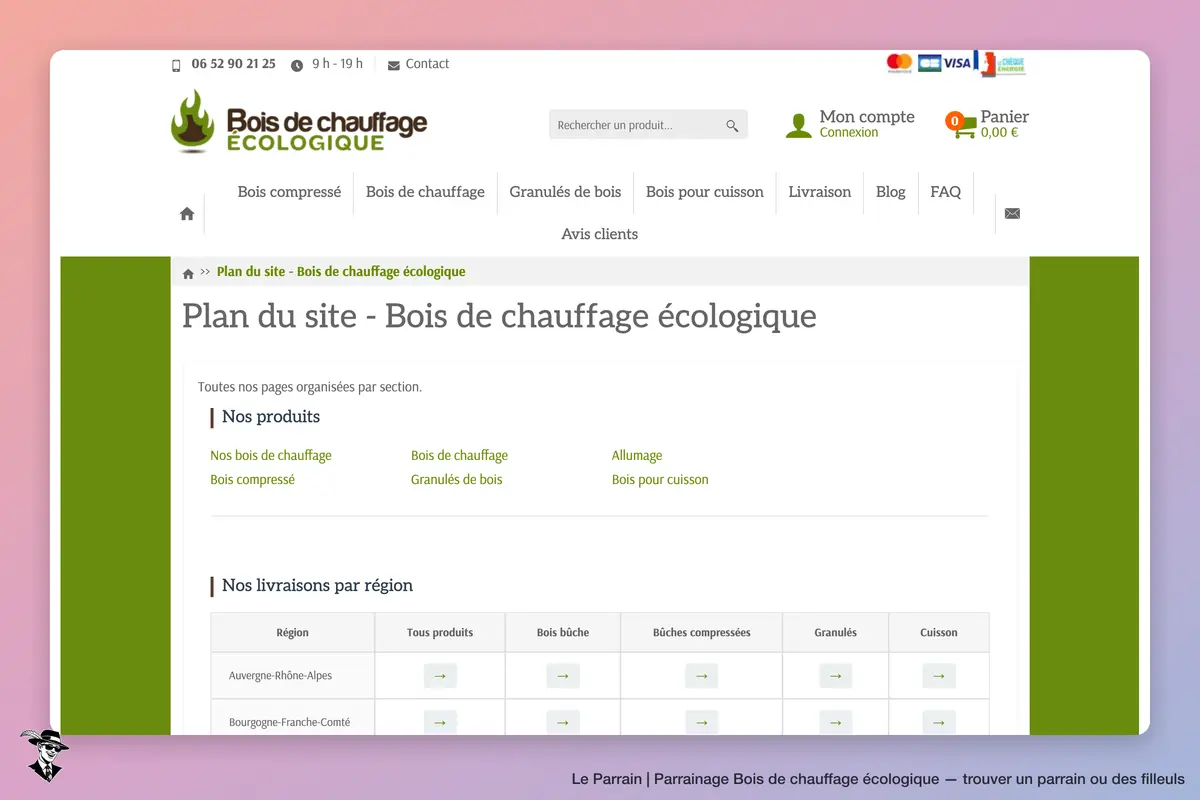Click the phone icon beside 06 52 90 21 25
1200x800 pixels.
(177, 65)
